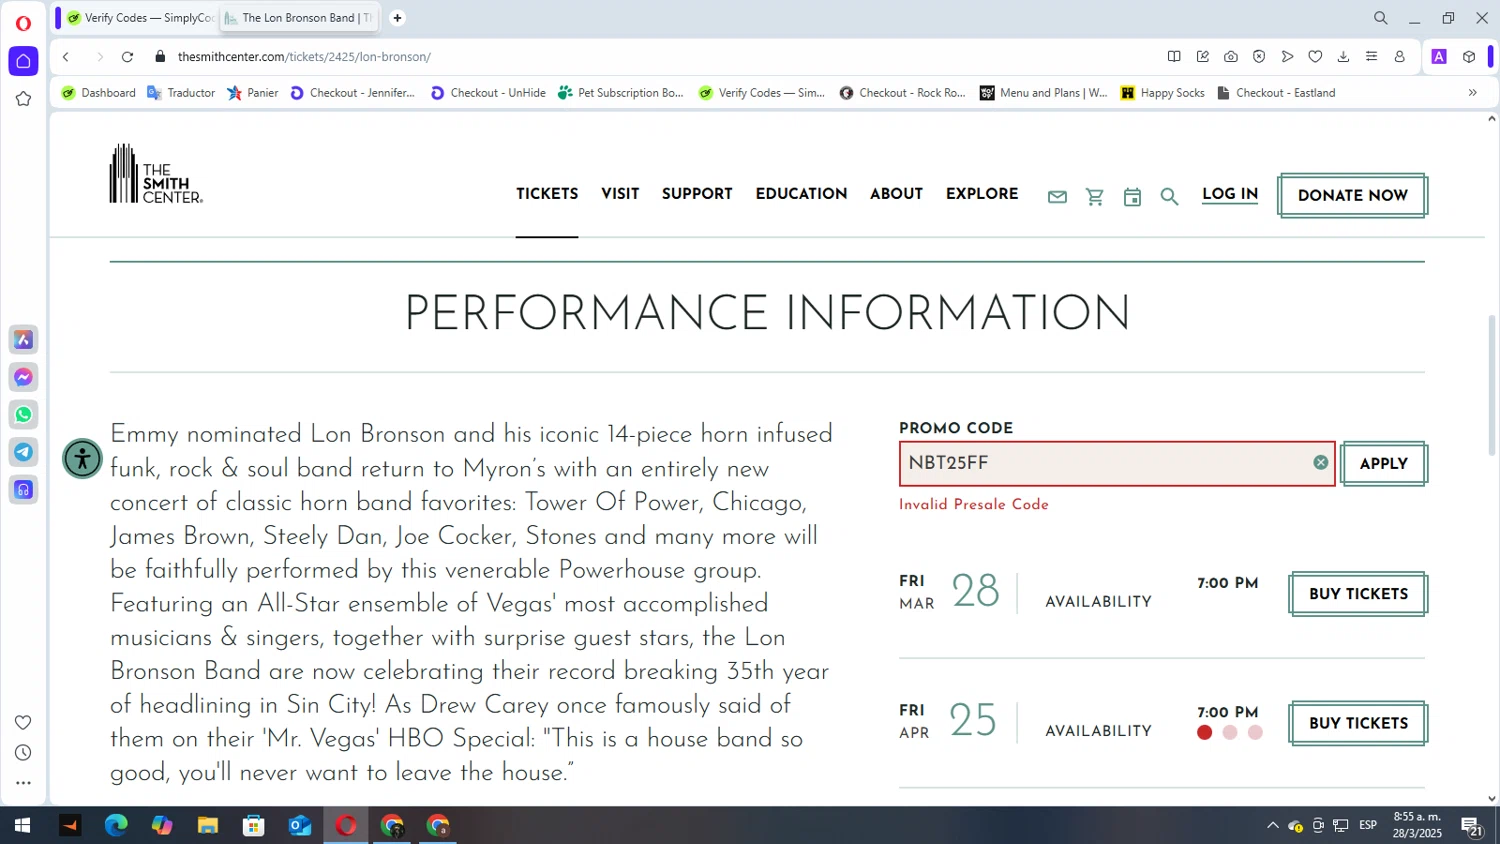Viewport: 1500px width, 844px height.
Task: Open the browser tab search magnifier
Action: tap(1381, 18)
